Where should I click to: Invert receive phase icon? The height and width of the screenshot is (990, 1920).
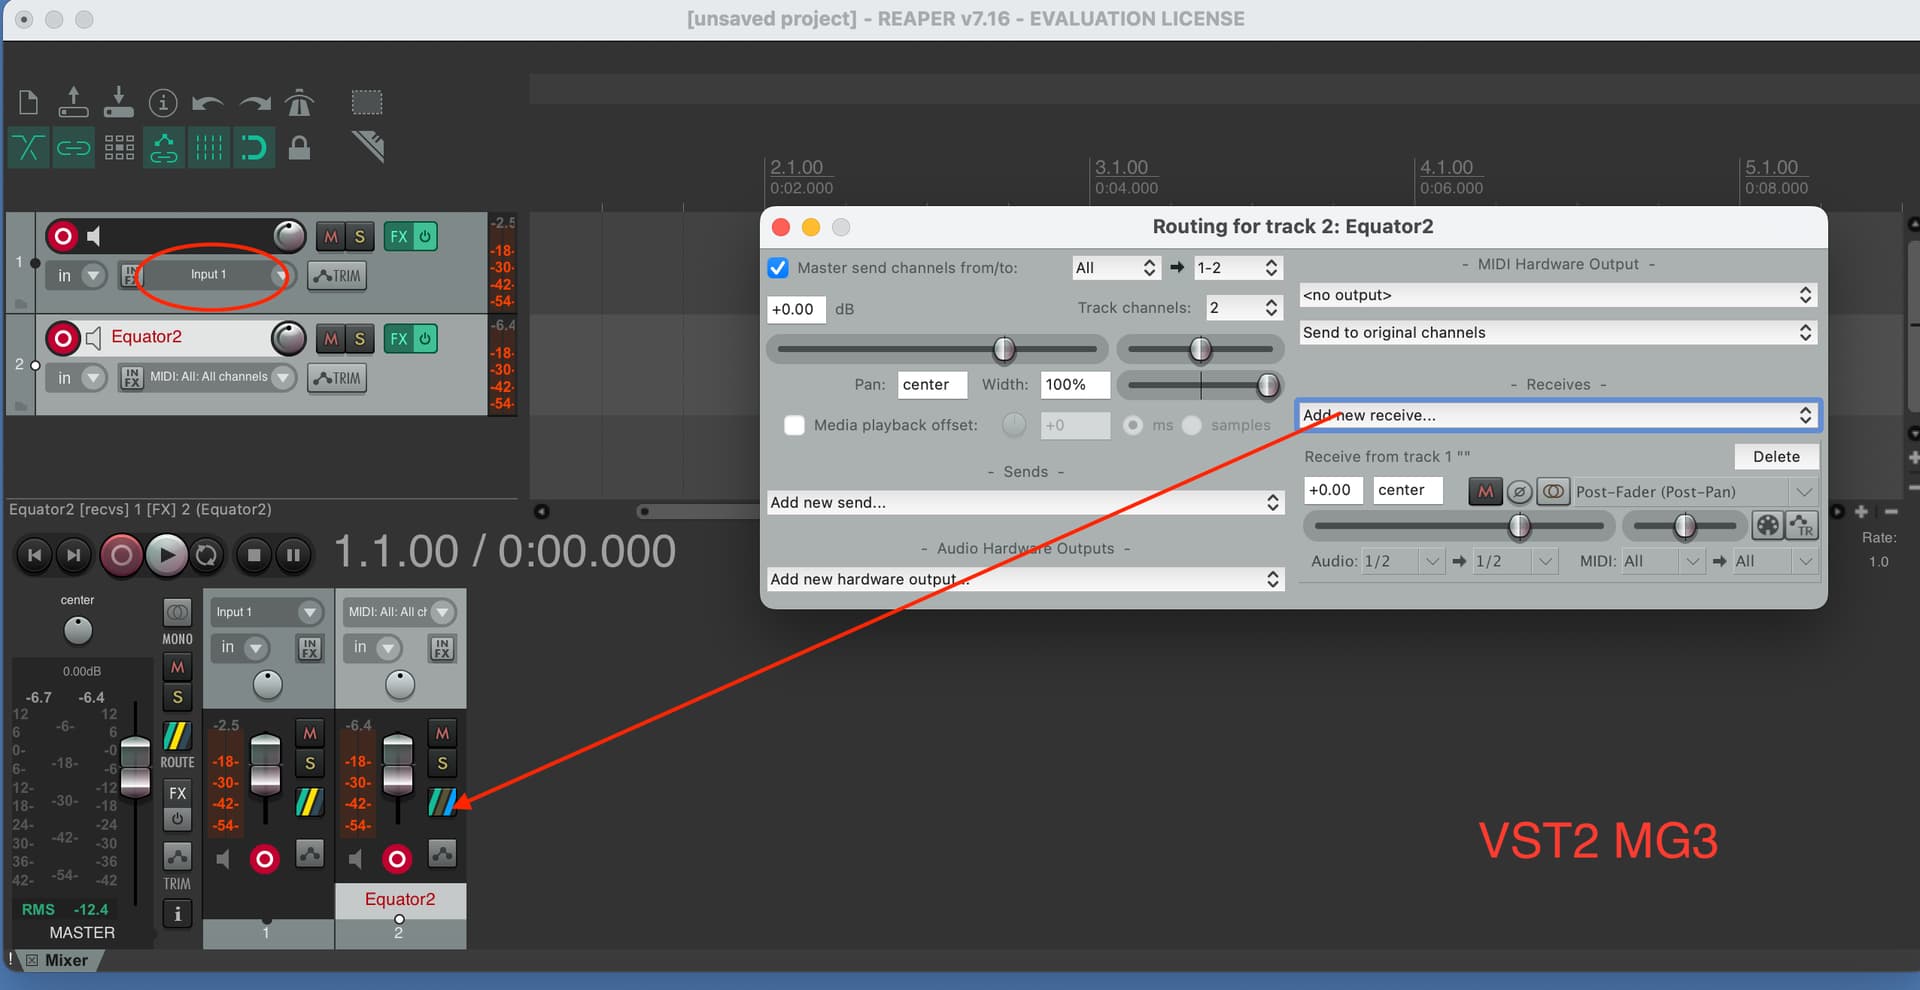(1519, 491)
